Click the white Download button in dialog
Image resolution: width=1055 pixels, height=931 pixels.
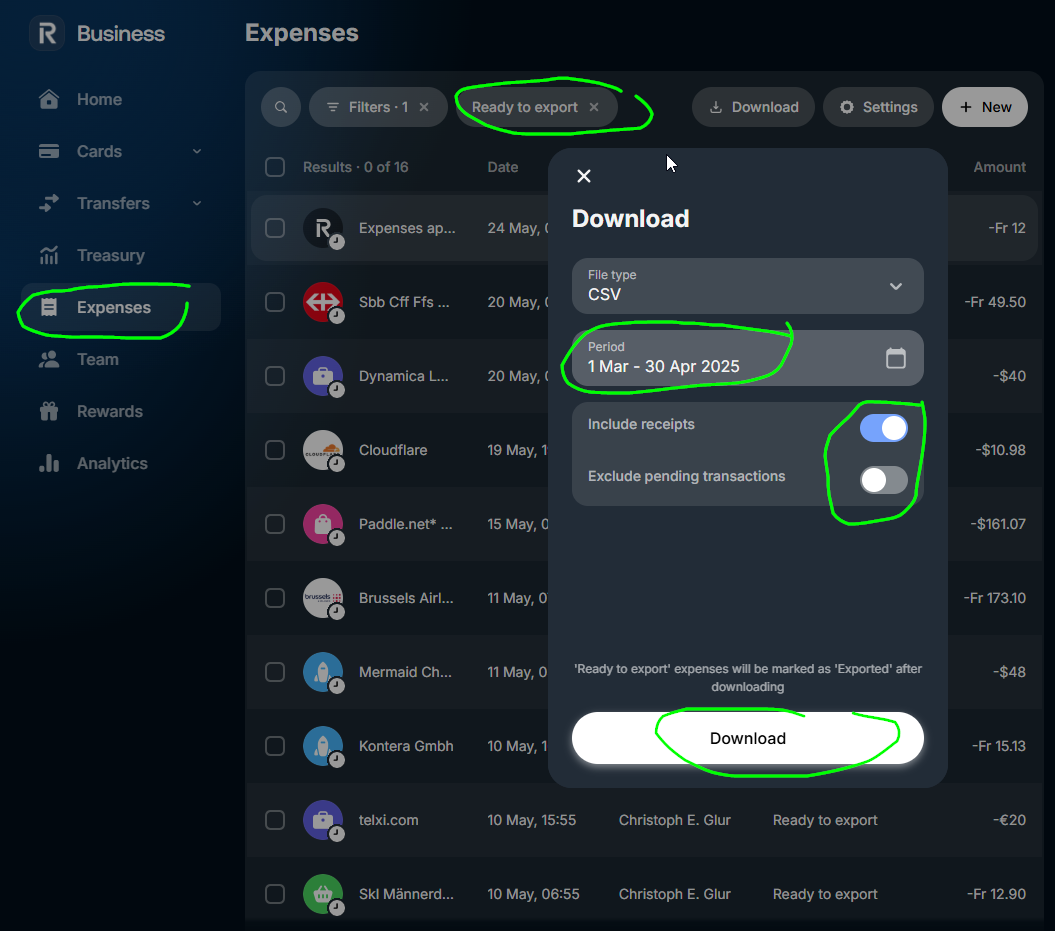tap(748, 738)
